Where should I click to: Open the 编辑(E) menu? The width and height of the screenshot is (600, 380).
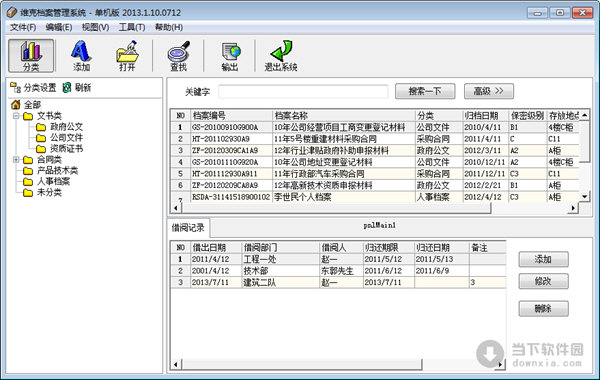pyautogui.click(x=59, y=27)
